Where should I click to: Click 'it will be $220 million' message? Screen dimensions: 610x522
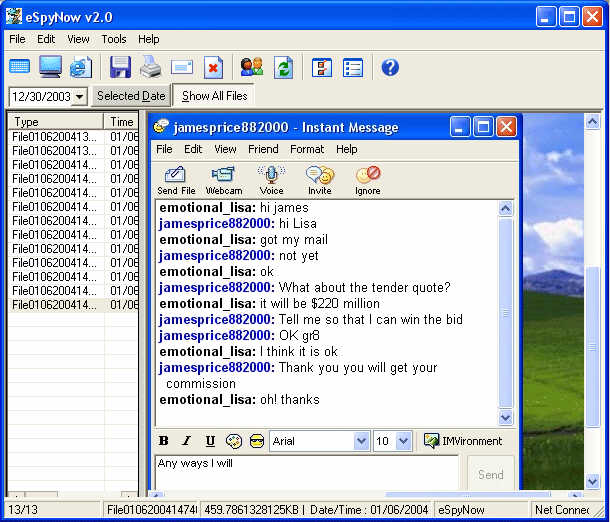point(320,303)
